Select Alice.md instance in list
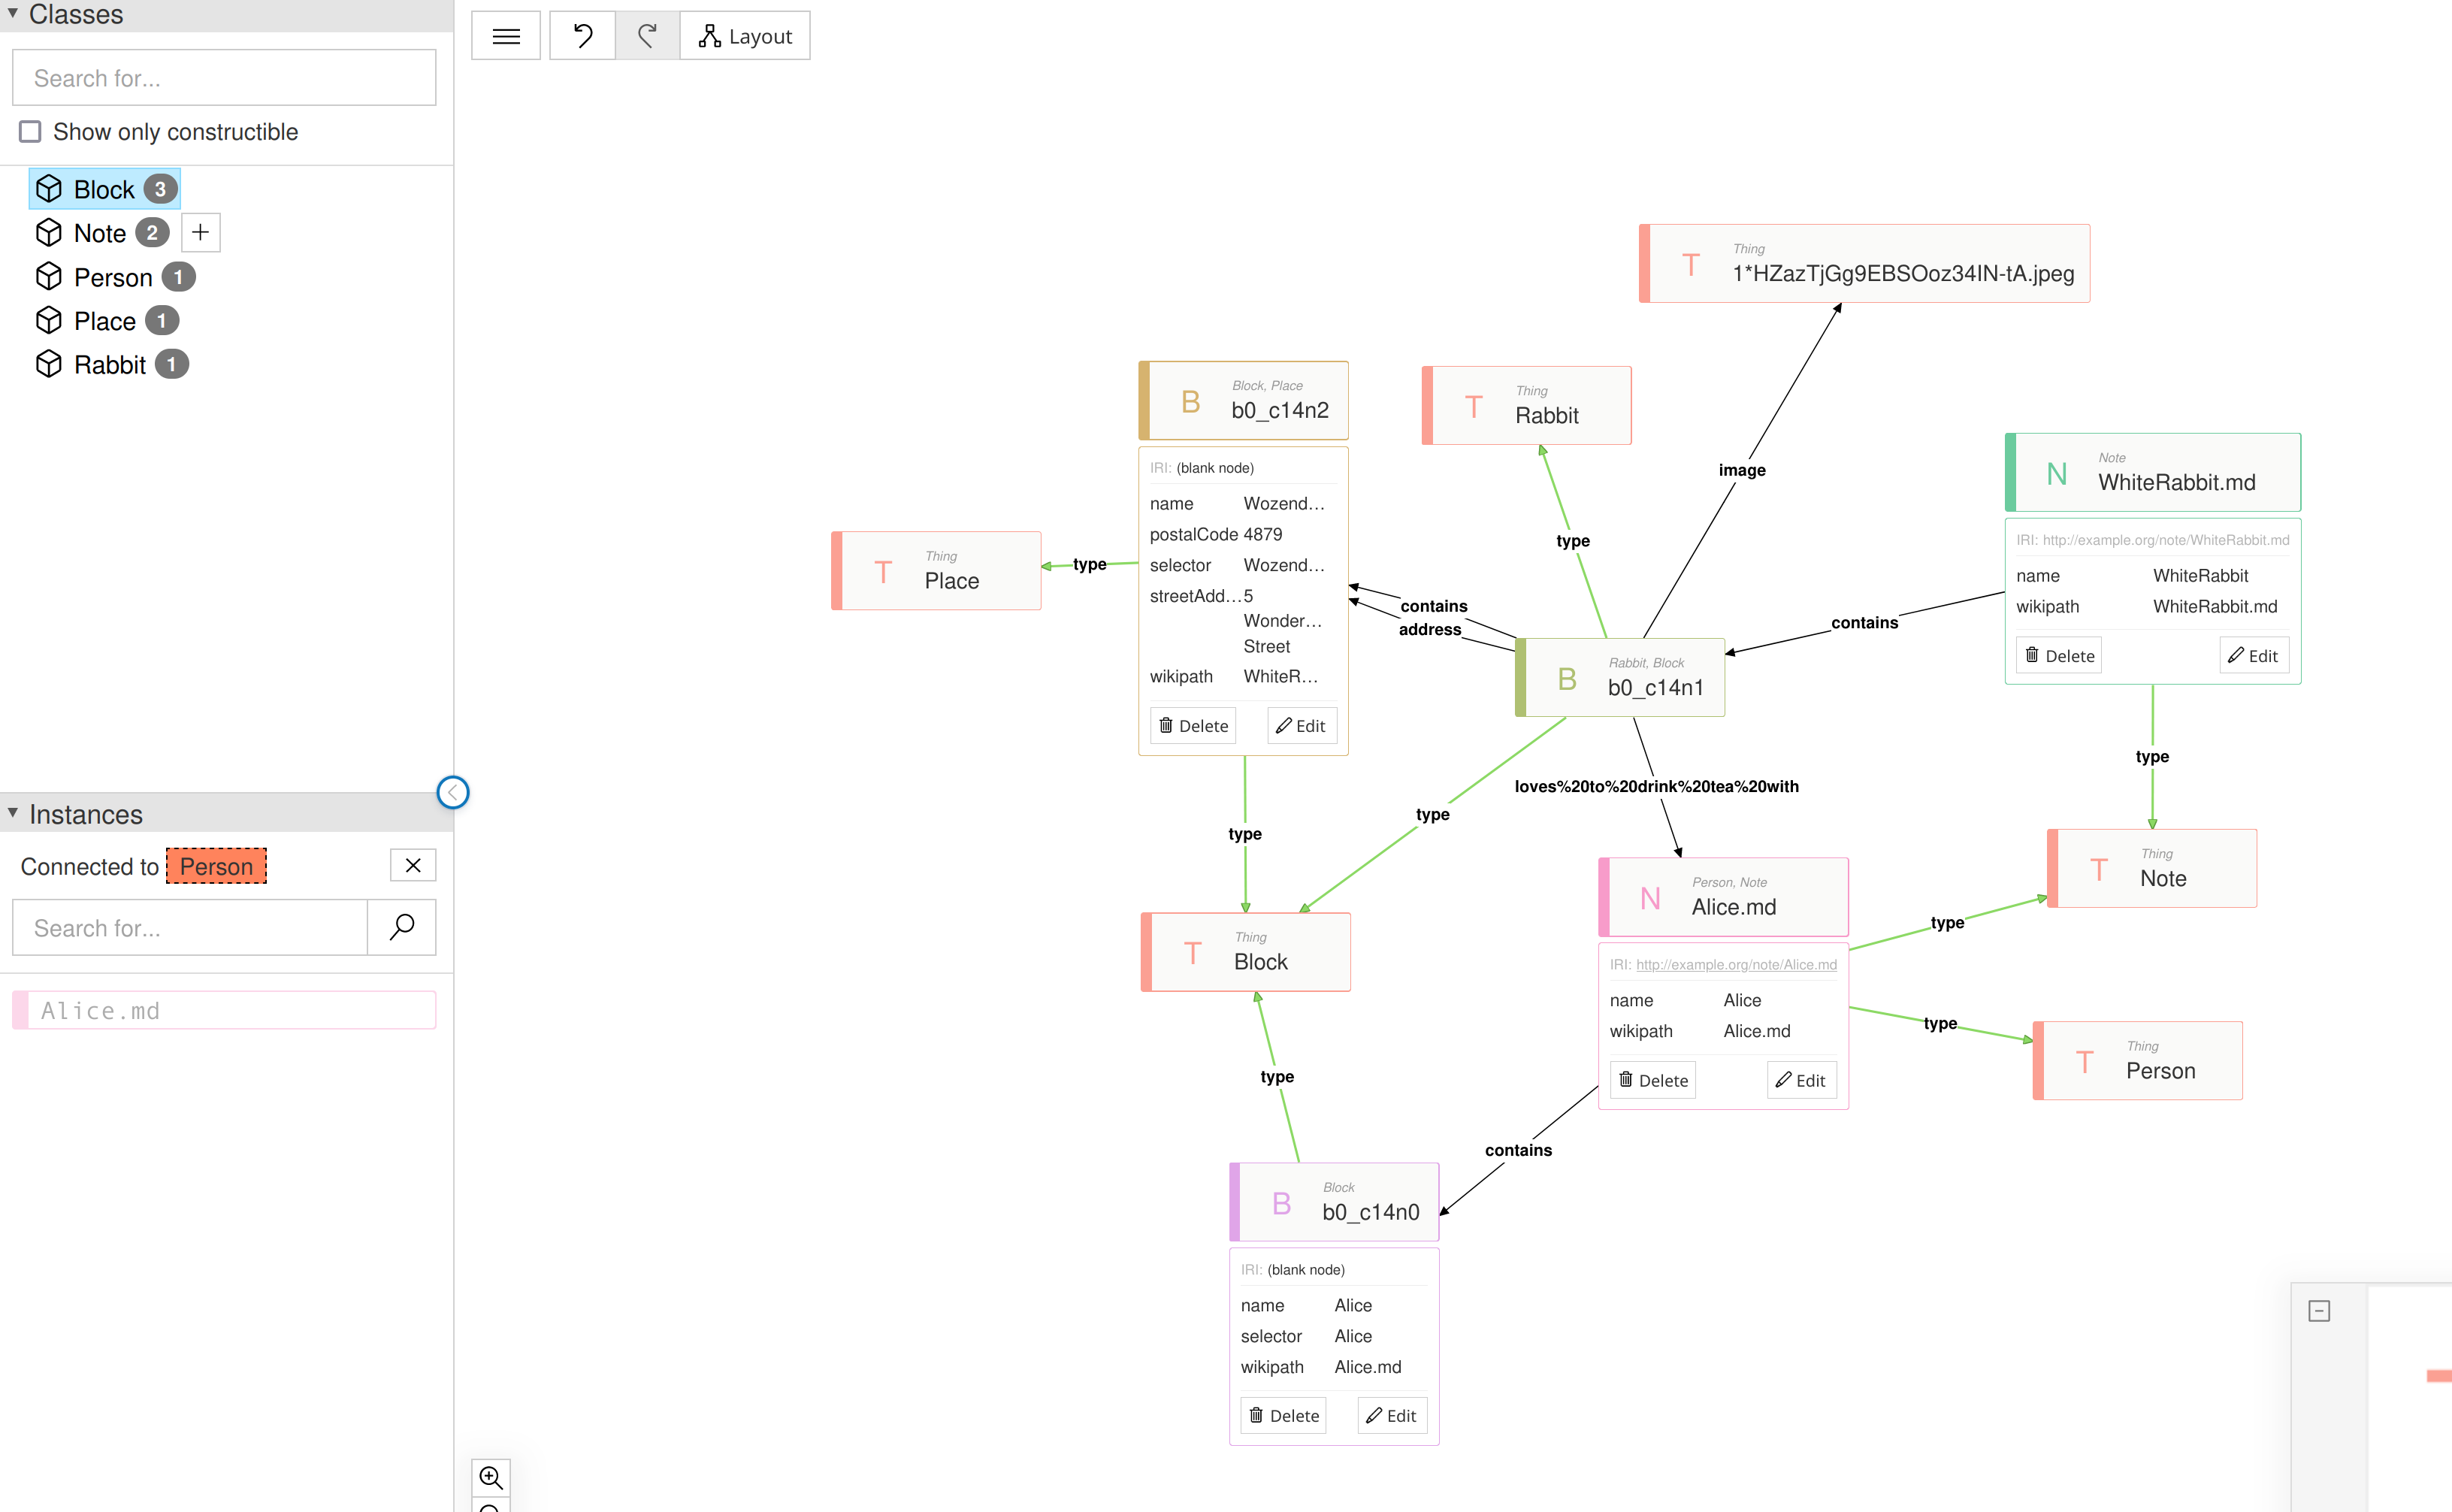The height and width of the screenshot is (1512, 2452). click(224, 1011)
